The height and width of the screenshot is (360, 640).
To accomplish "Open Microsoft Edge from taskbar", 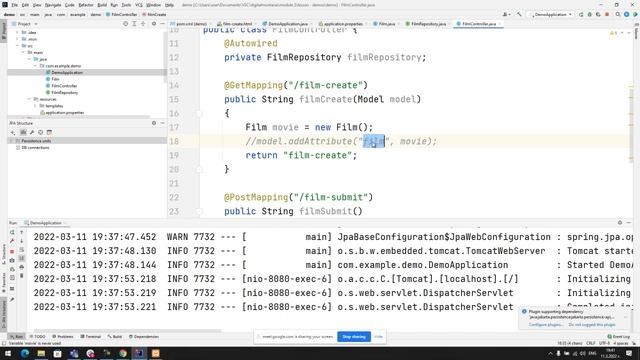I will click(x=24, y=353).
